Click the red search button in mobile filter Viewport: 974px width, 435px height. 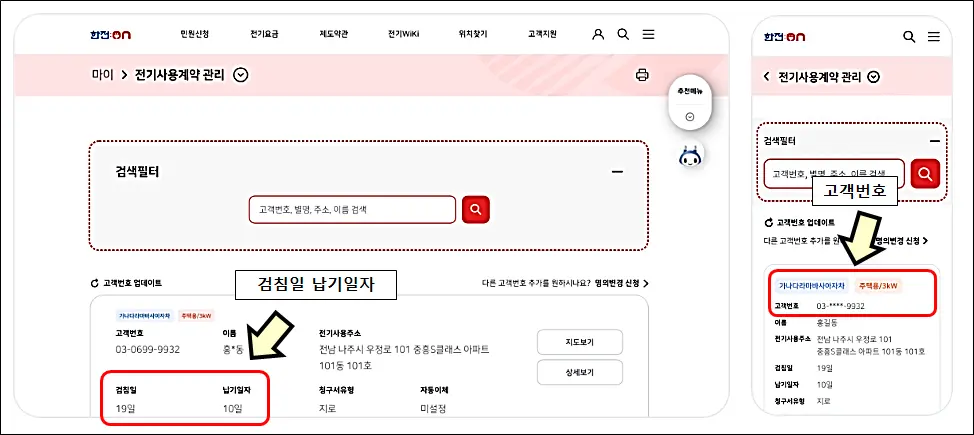tap(925, 174)
